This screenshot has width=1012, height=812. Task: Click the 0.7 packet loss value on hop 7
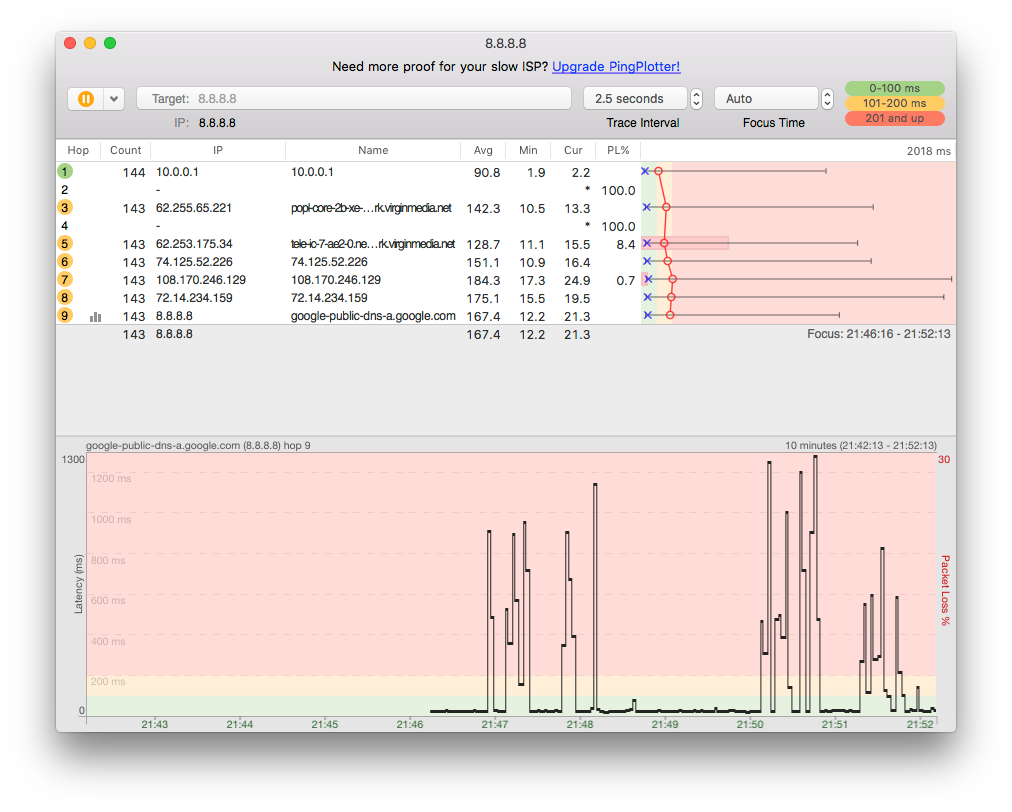(x=625, y=281)
